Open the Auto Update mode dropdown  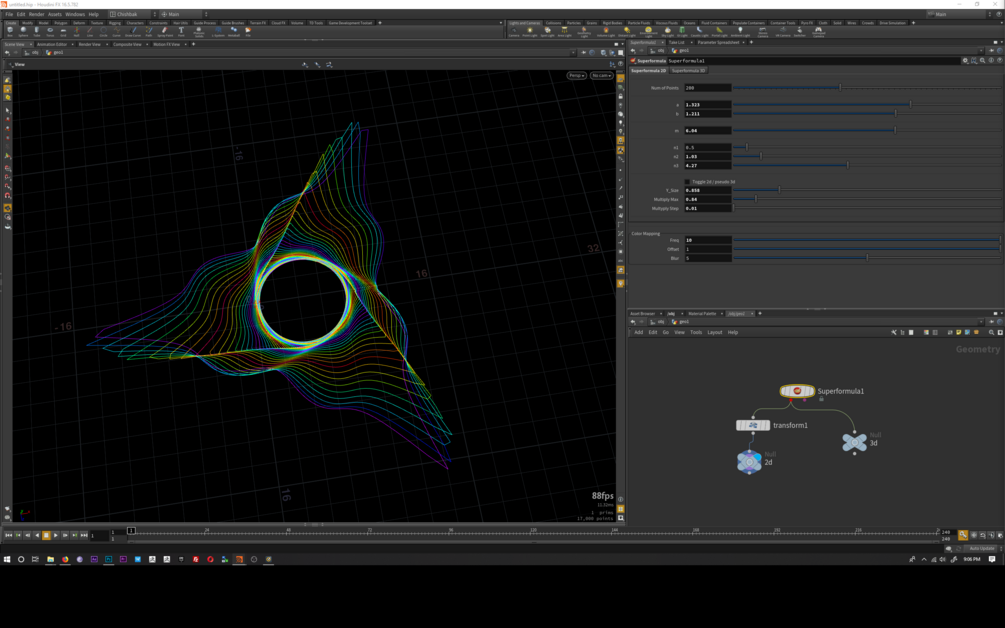click(982, 549)
